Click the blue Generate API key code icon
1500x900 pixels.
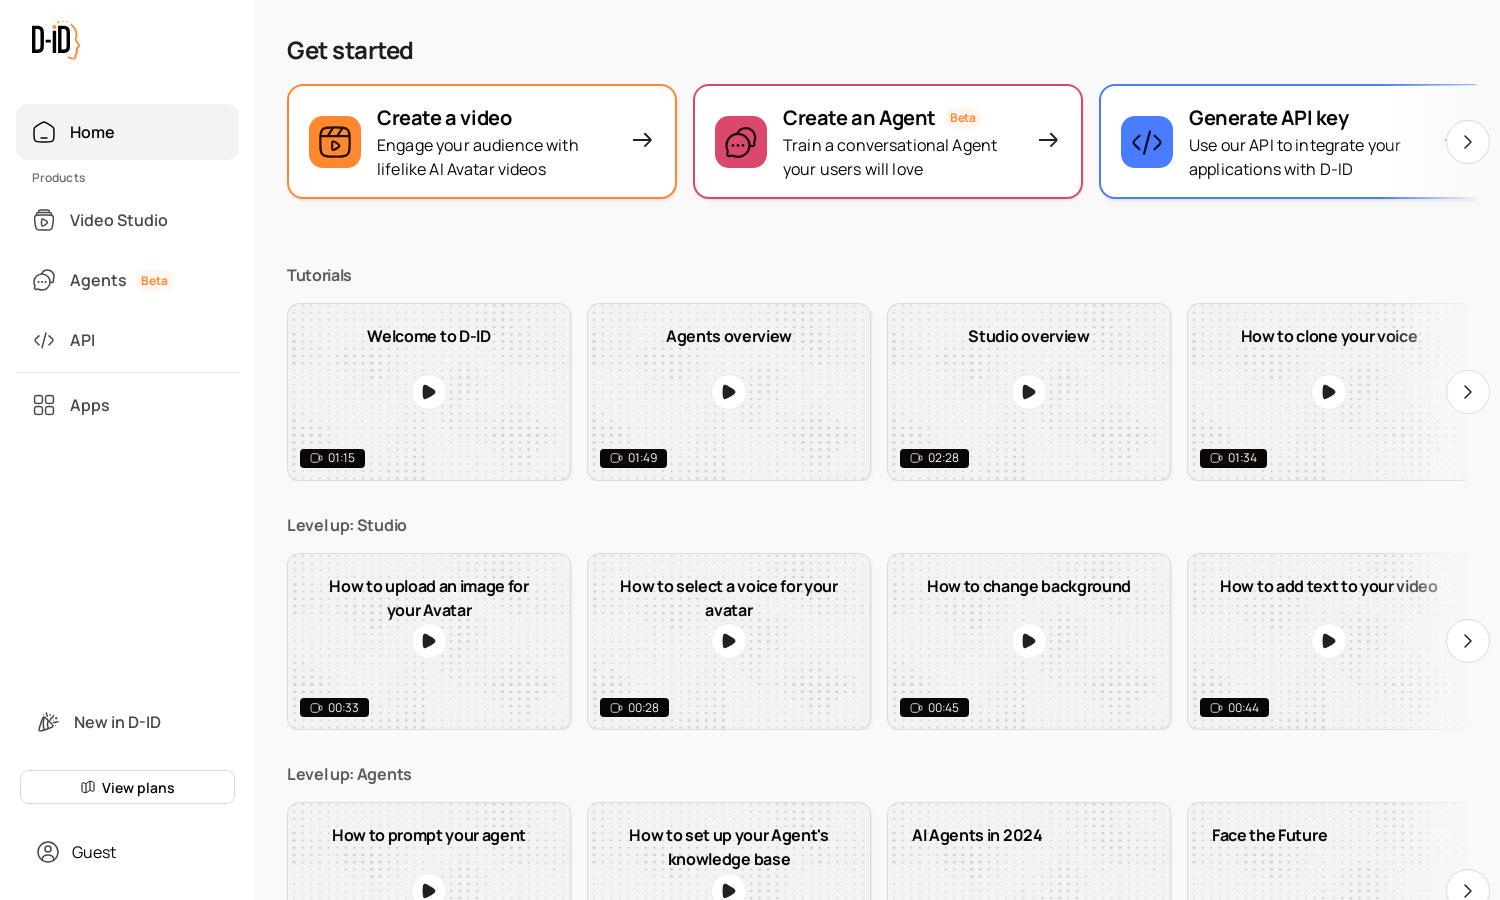pyautogui.click(x=1147, y=142)
